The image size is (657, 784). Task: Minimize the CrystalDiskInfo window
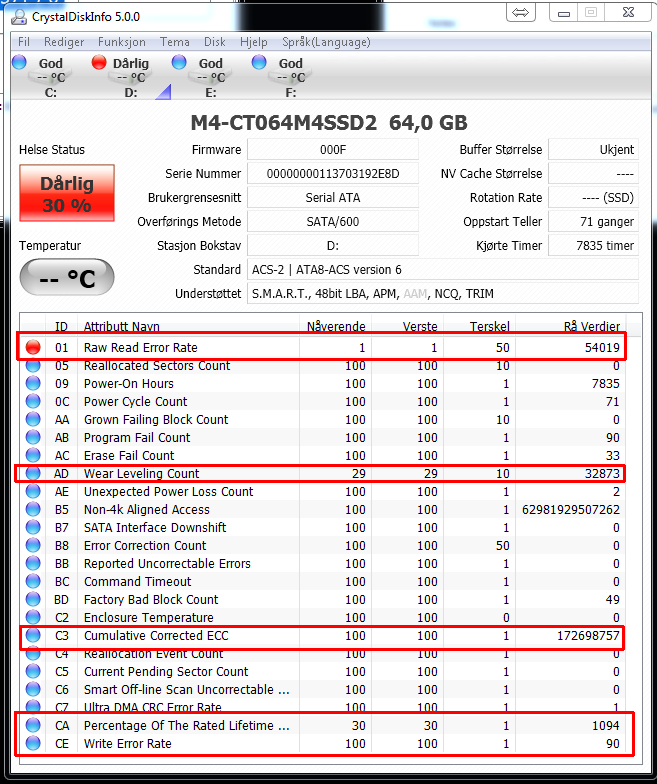pyautogui.click(x=564, y=12)
